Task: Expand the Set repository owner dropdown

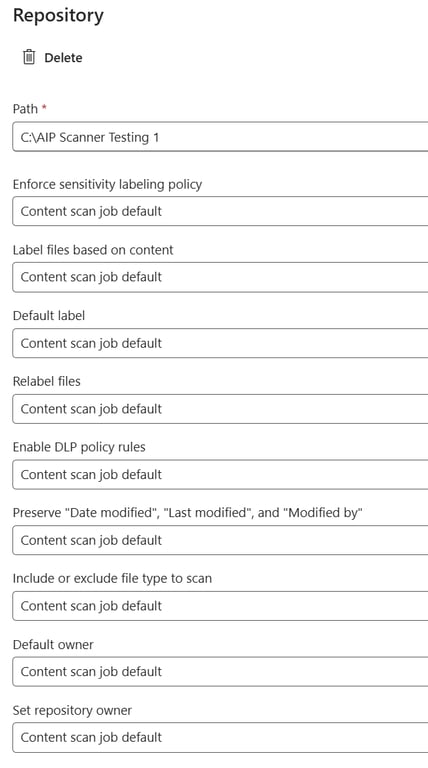Action: [220, 737]
